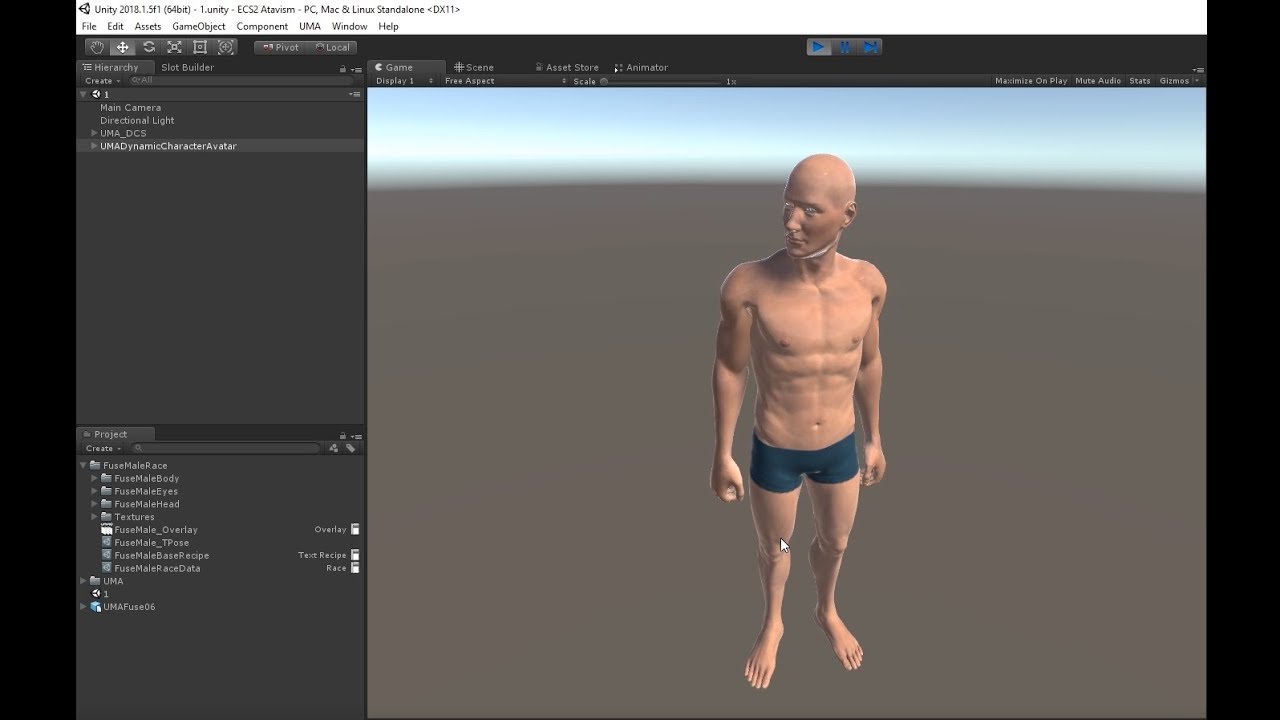Open the Window menu

[349, 26]
